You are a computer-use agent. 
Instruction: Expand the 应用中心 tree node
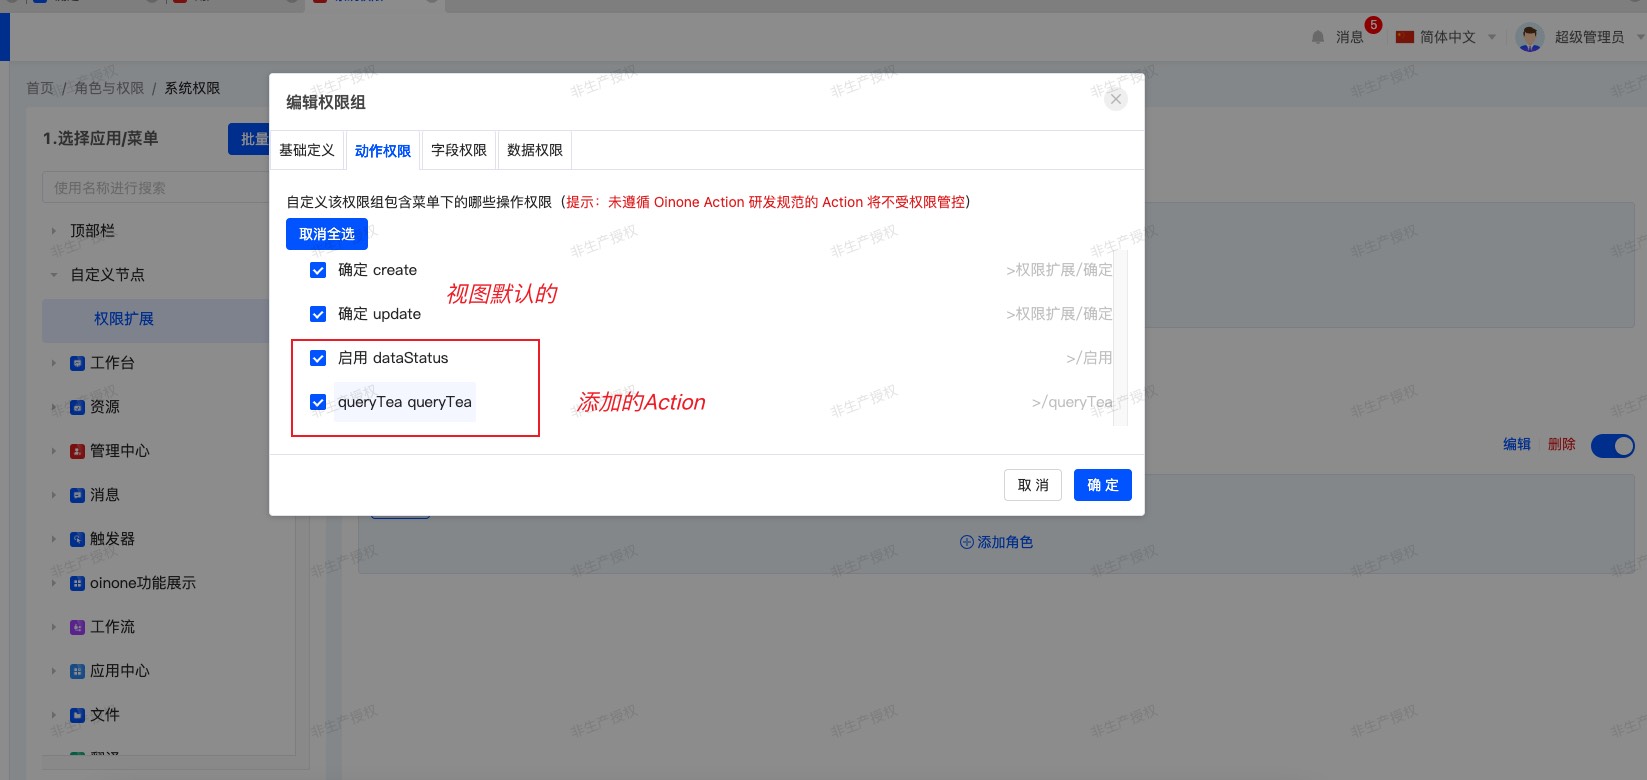[x=54, y=671]
